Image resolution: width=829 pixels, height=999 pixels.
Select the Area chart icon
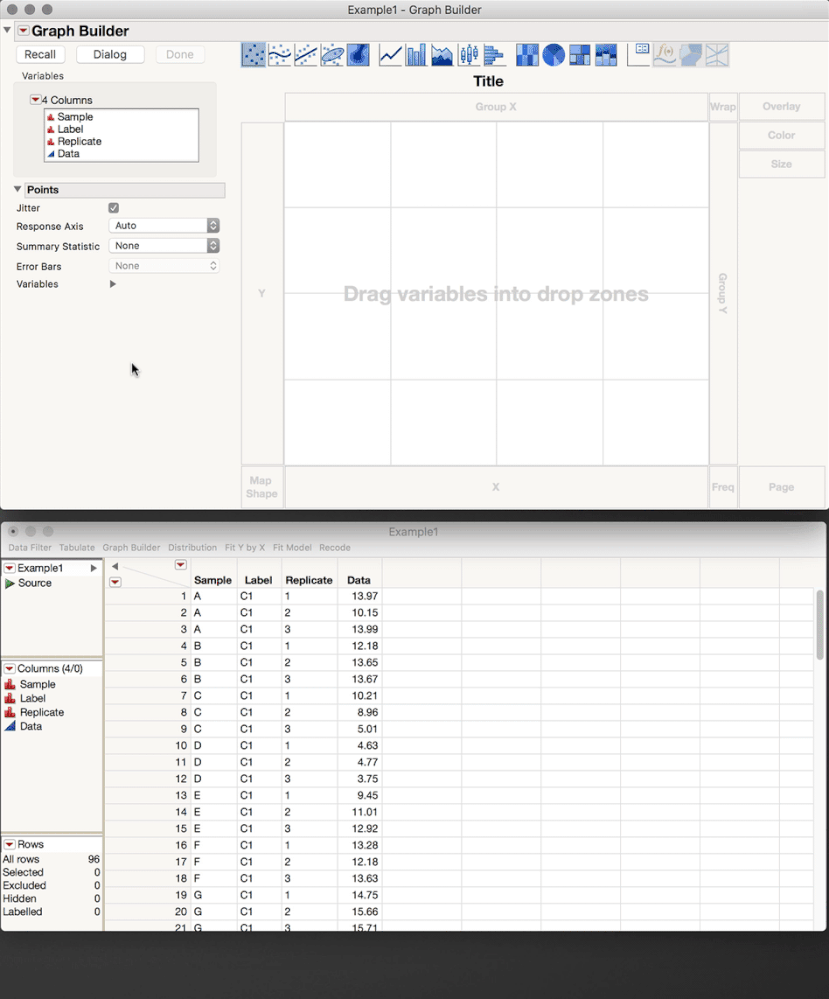point(442,55)
